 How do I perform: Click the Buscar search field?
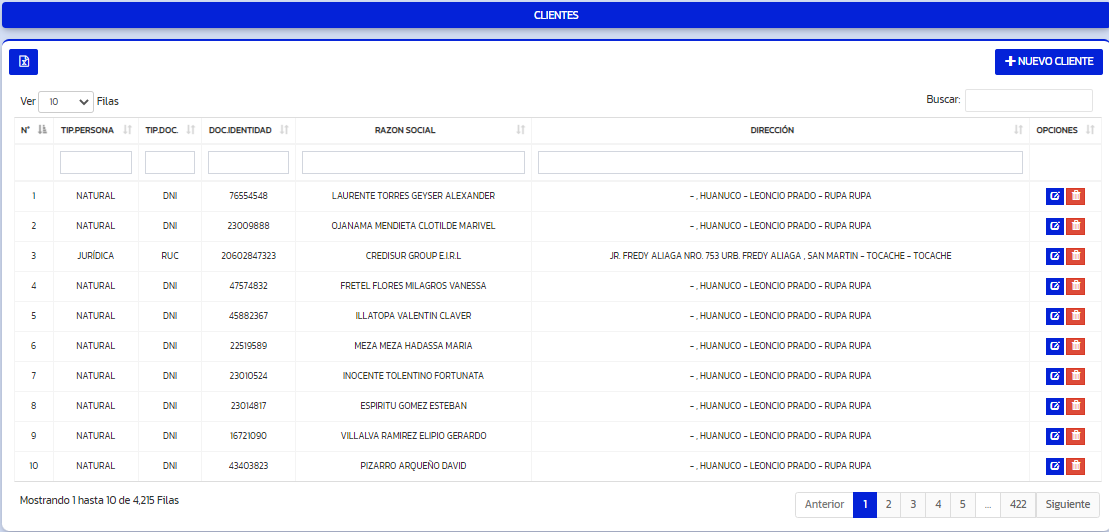pyautogui.click(x=1028, y=100)
